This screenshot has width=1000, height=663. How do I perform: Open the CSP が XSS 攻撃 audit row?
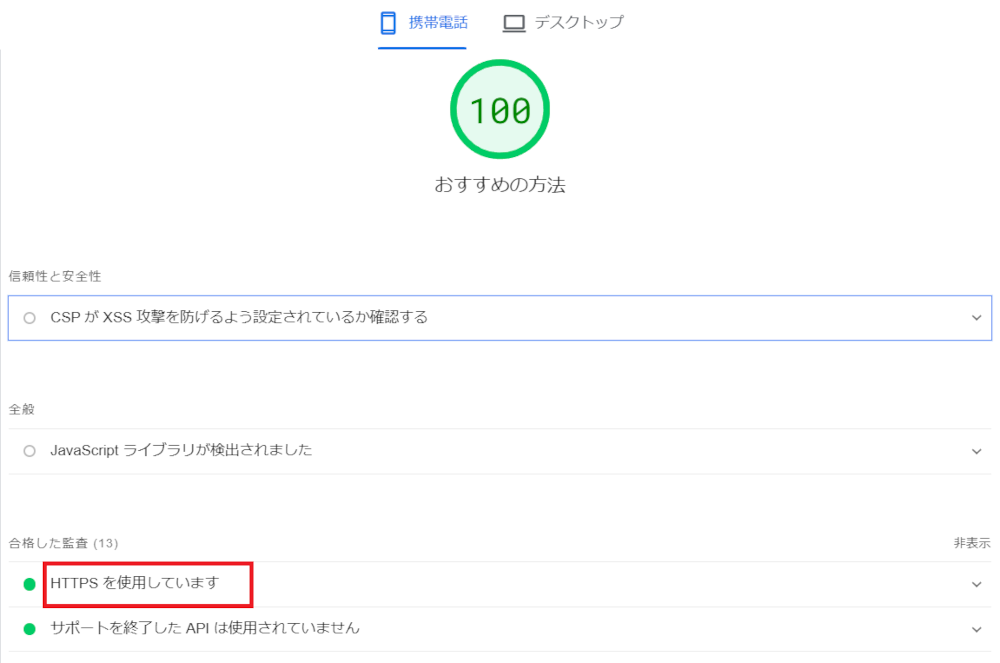coord(239,318)
